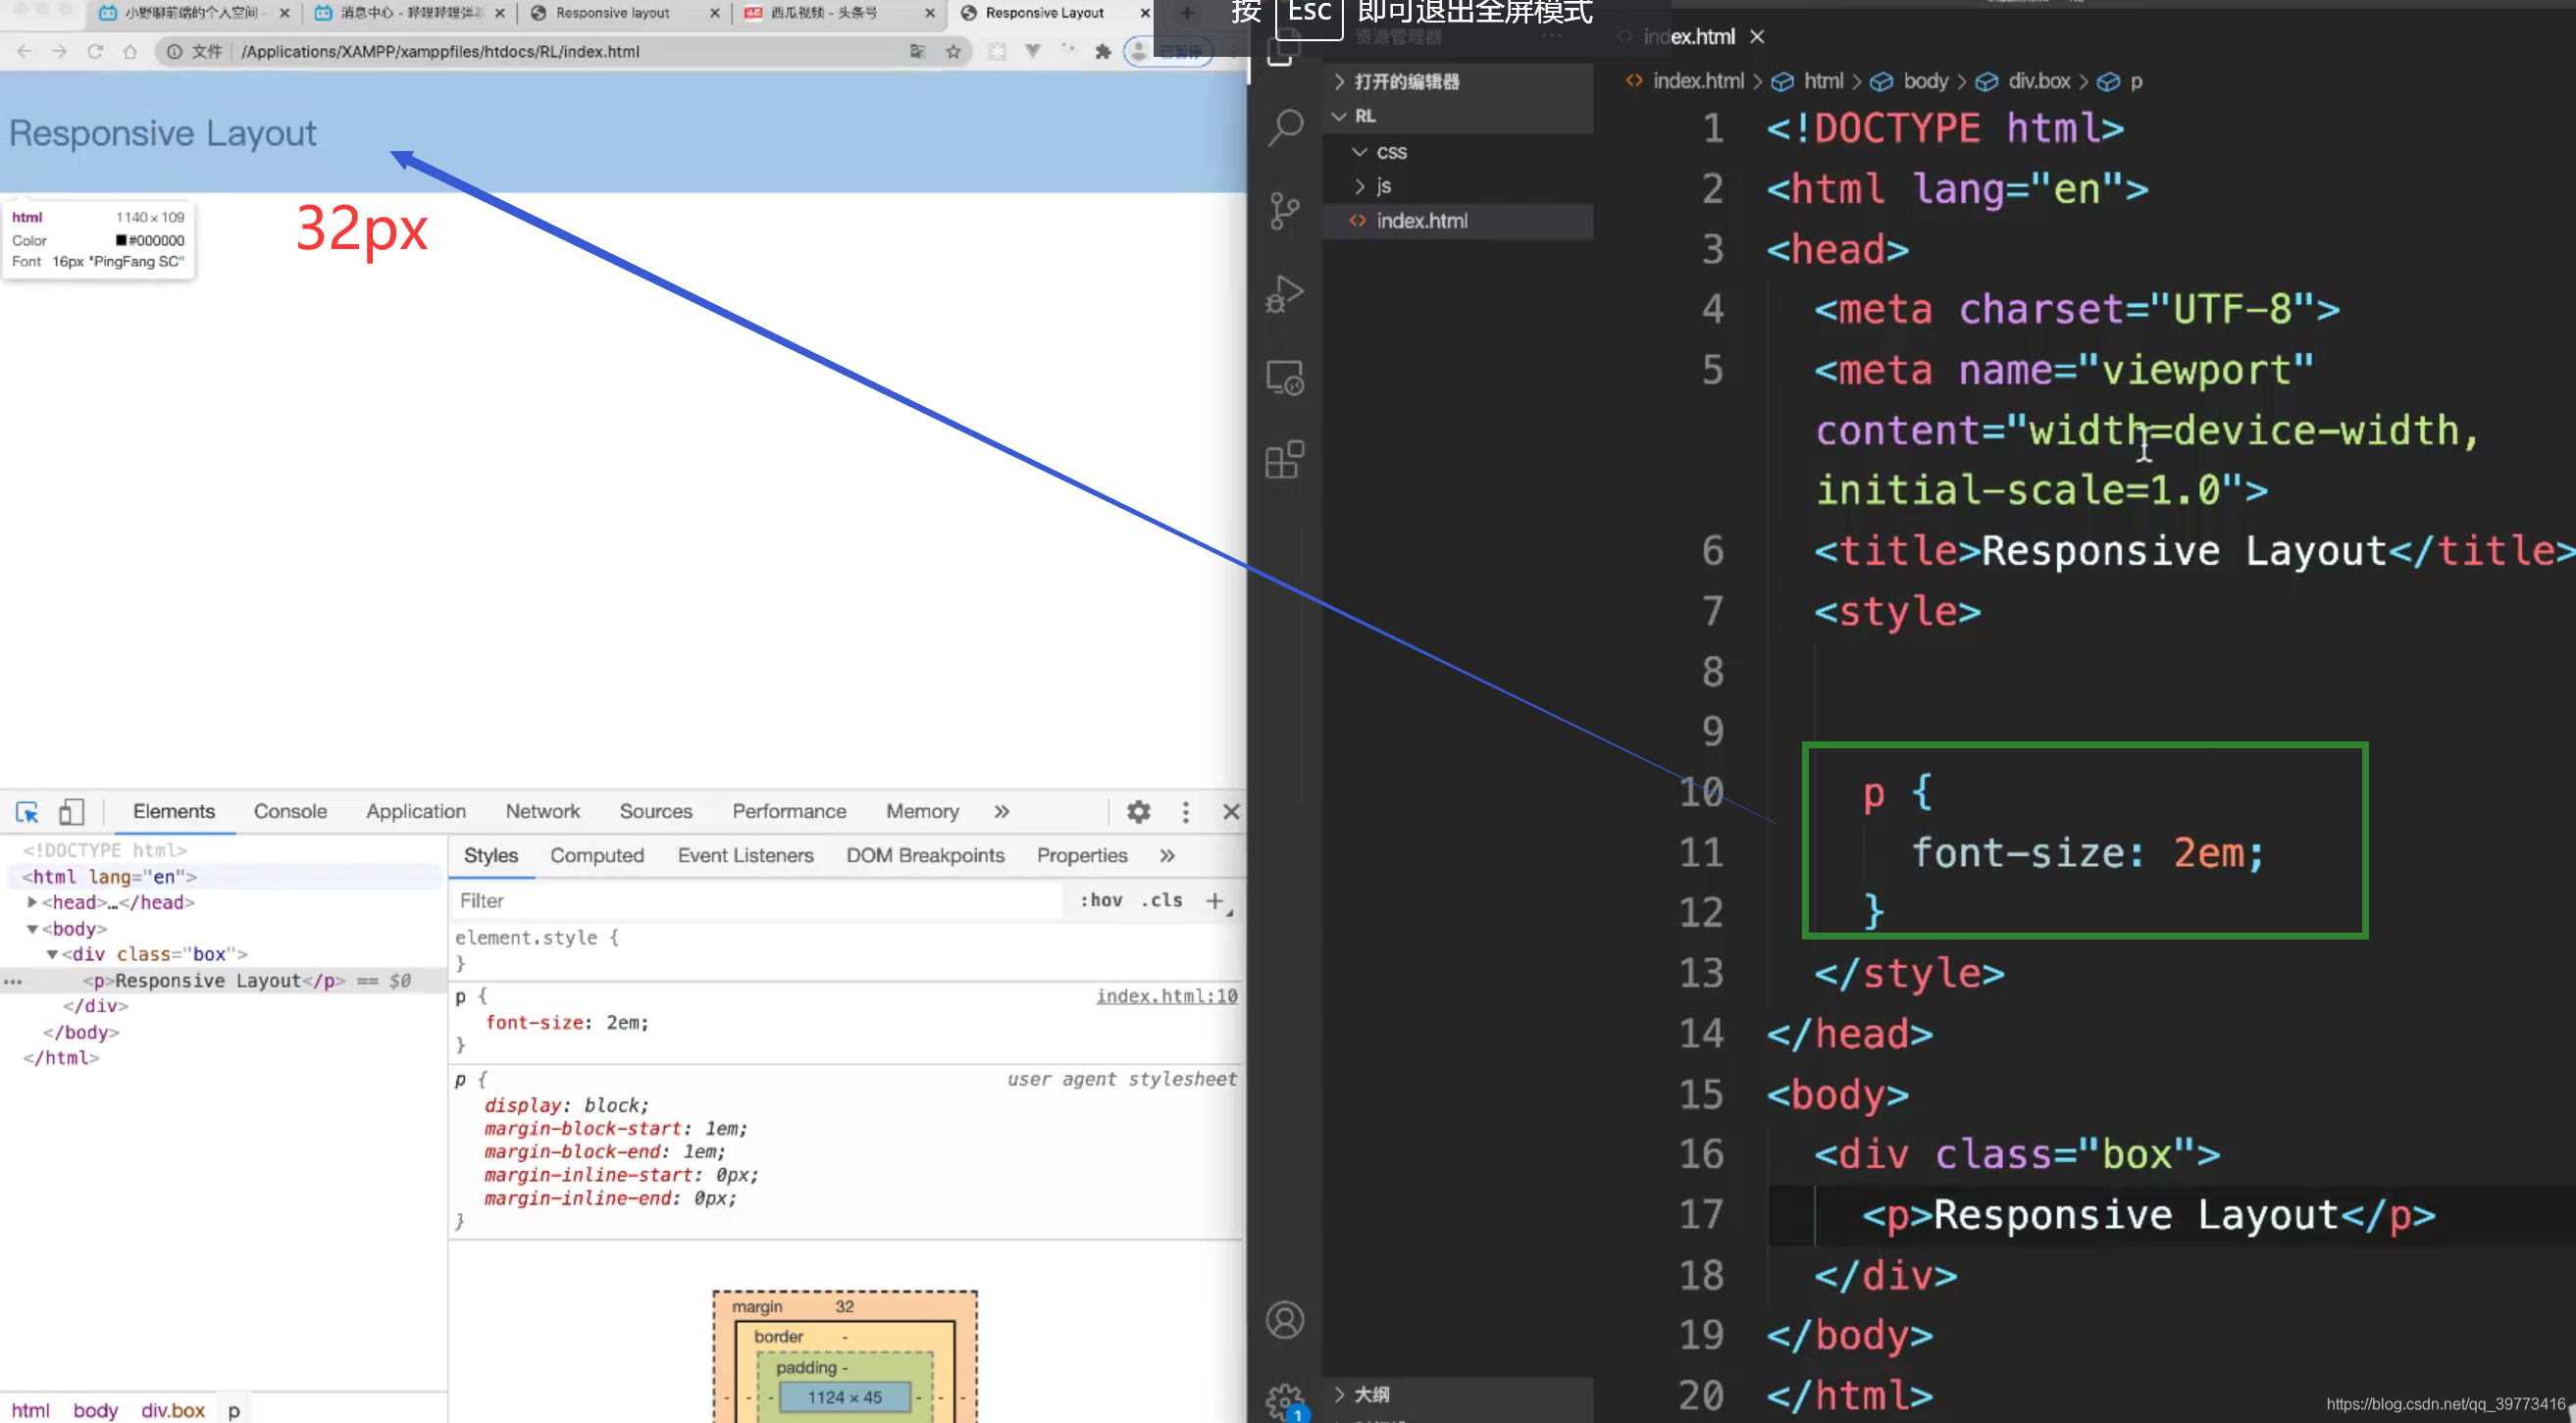Viewport: 2576px width, 1423px height.
Task: Add new style rule plus icon
Action: pyautogui.click(x=1215, y=900)
